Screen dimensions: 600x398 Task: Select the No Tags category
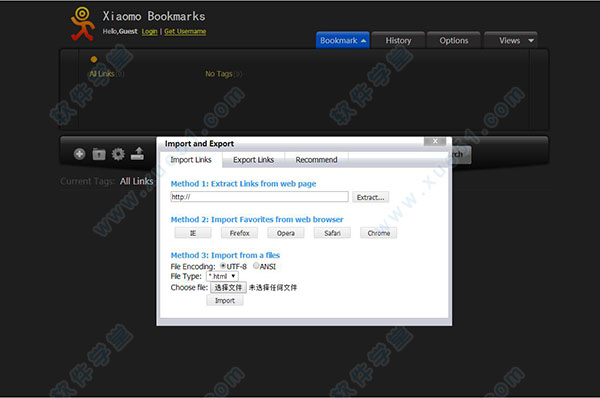[x=219, y=74]
